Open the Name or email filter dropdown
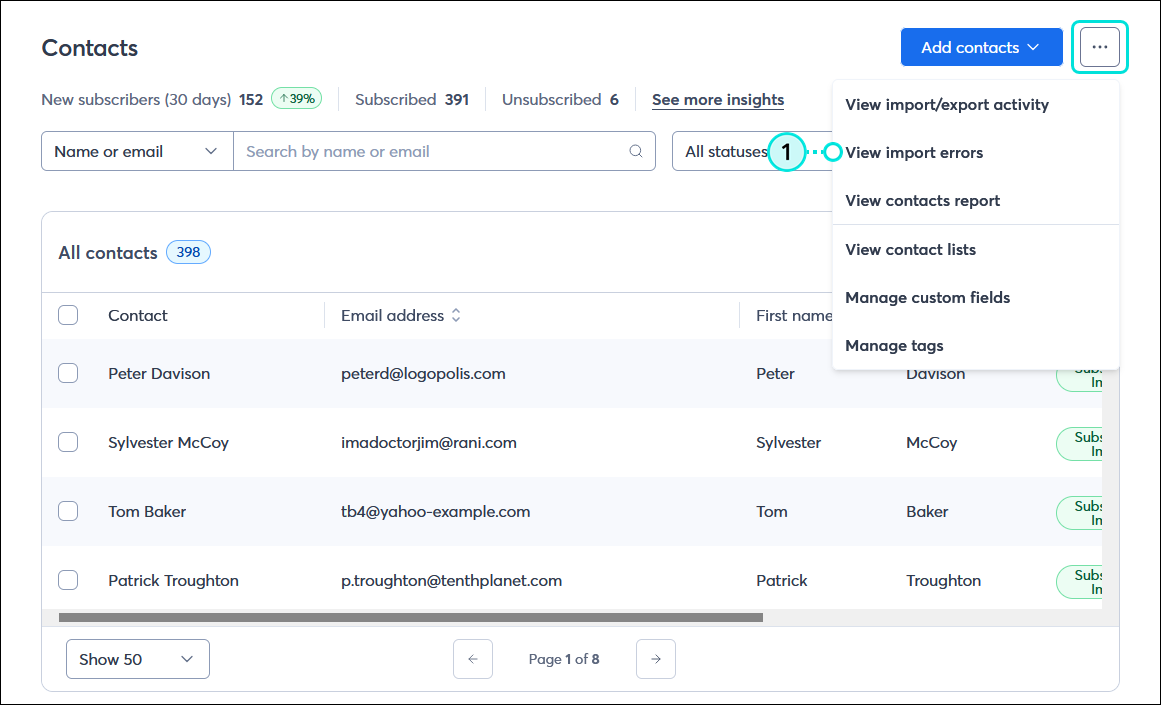The image size is (1161, 705). 136,151
